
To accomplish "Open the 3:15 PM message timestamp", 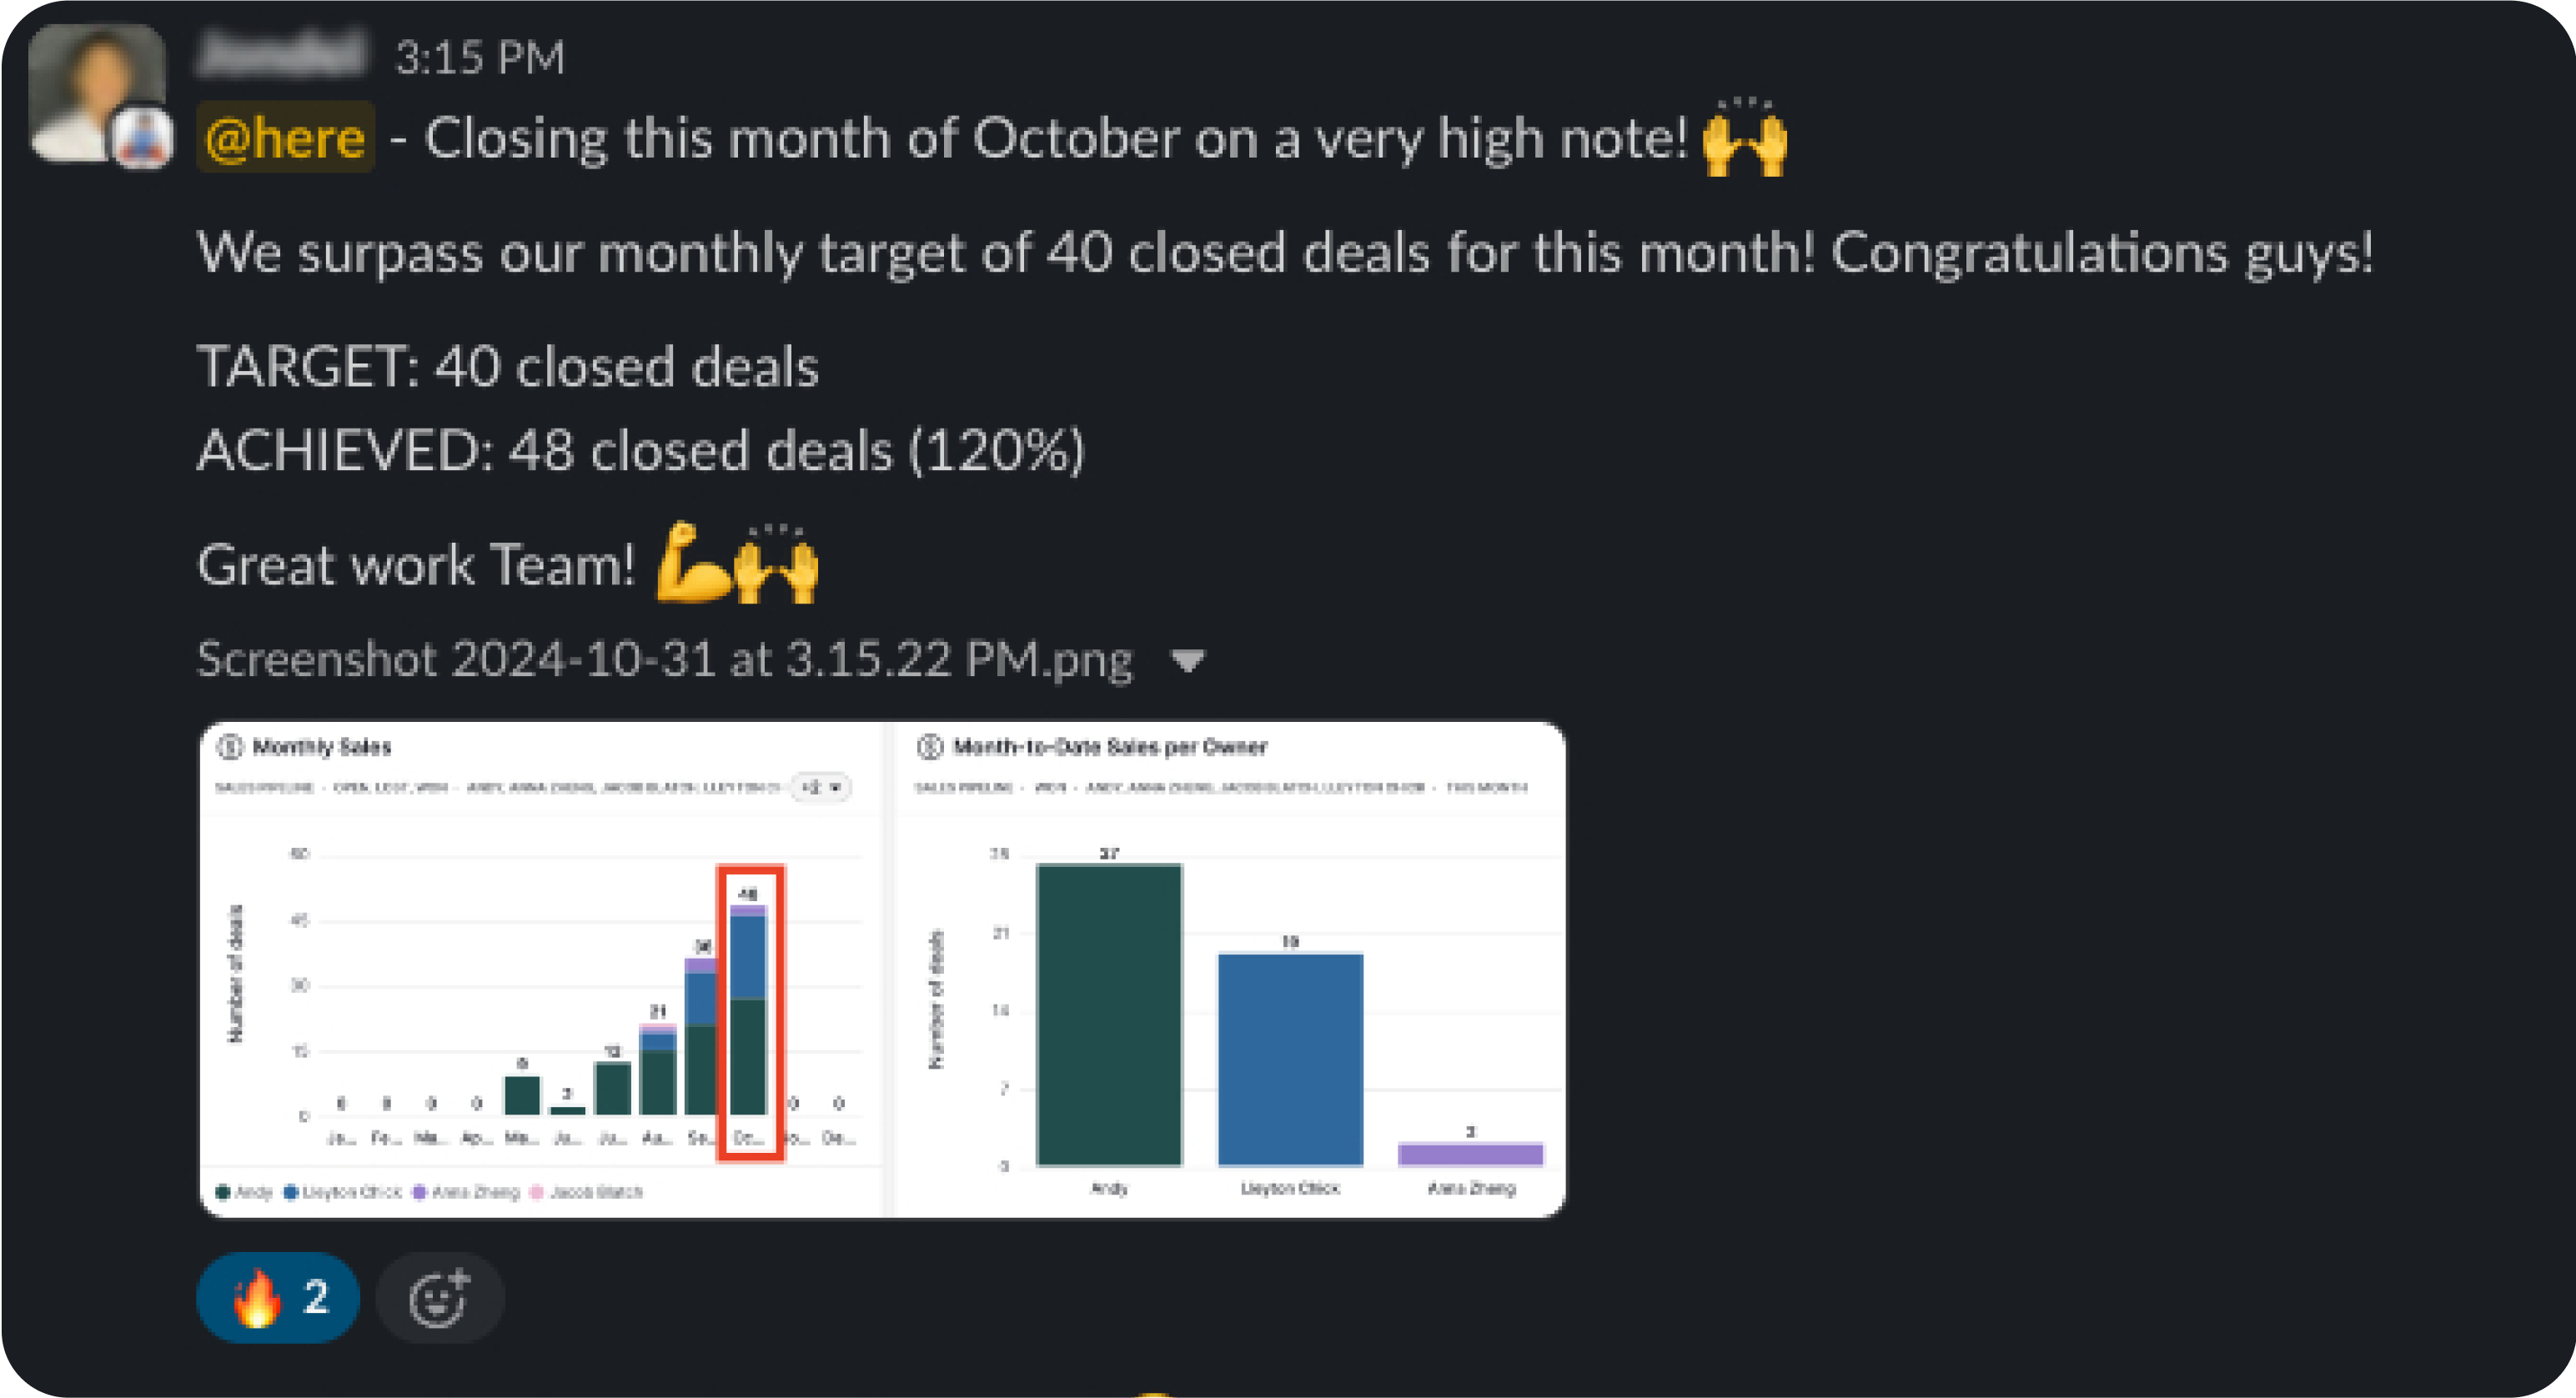I will (480, 57).
